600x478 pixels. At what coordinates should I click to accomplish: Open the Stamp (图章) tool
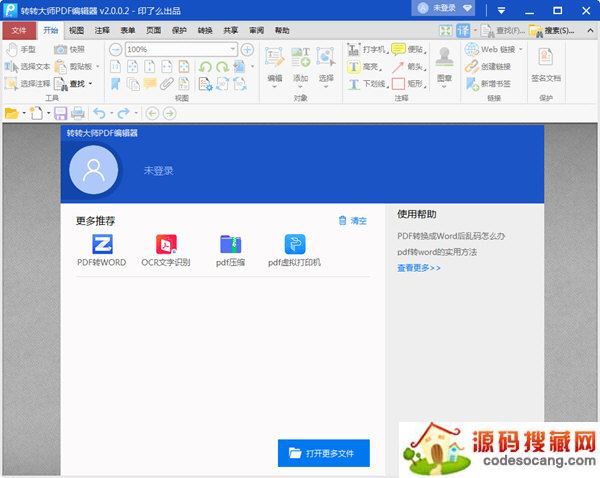[444, 67]
